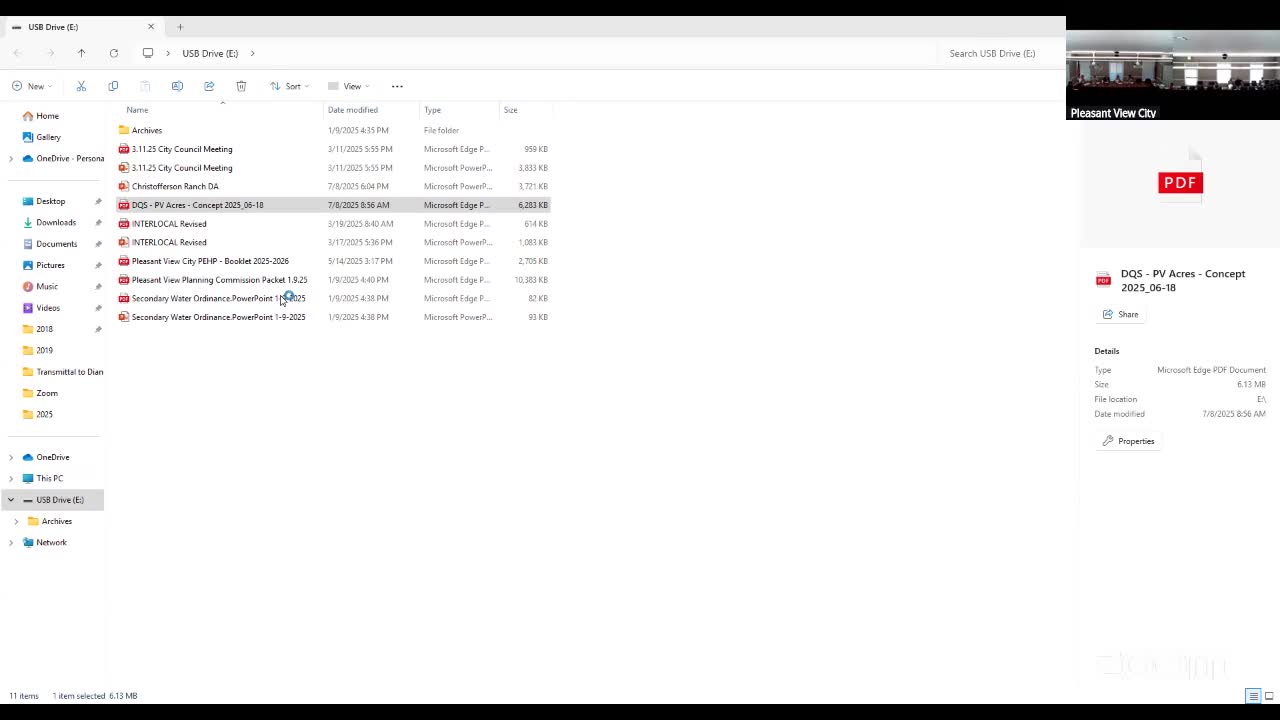This screenshot has width=1280, height=720.
Task: Select Pleasant View Planning Commission Packet 1.9.25
Action: pos(334,280)
